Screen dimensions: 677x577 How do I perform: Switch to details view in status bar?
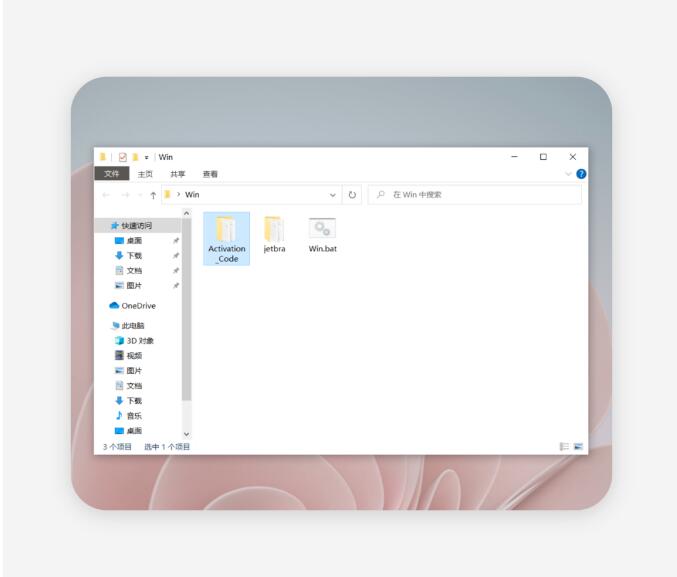tap(565, 447)
